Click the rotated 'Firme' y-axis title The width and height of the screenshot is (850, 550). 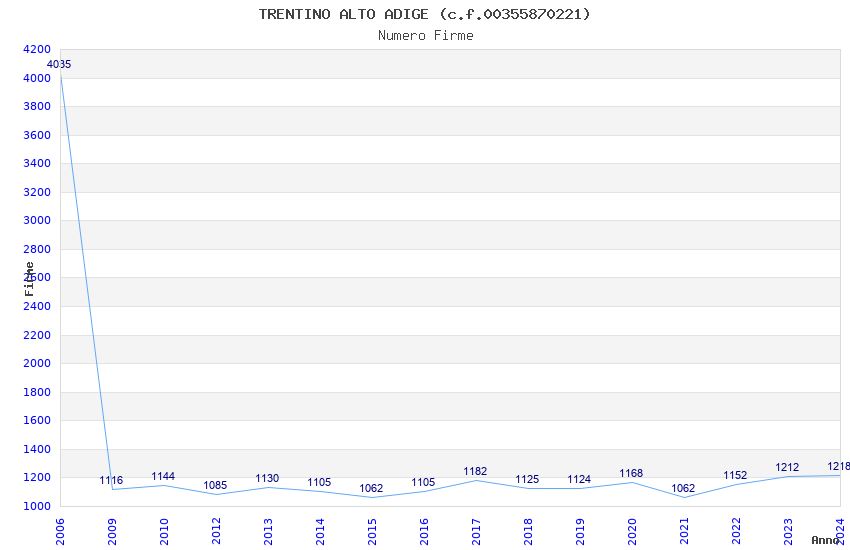[29, 279]
